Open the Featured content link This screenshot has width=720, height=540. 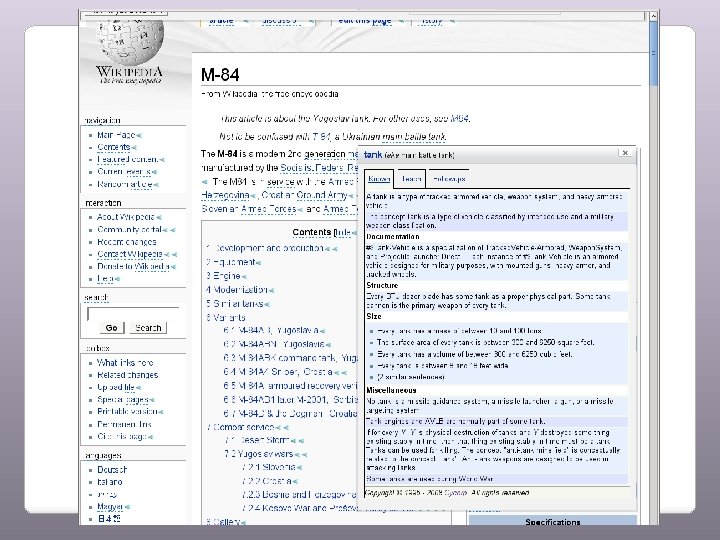tap(128, 160)
